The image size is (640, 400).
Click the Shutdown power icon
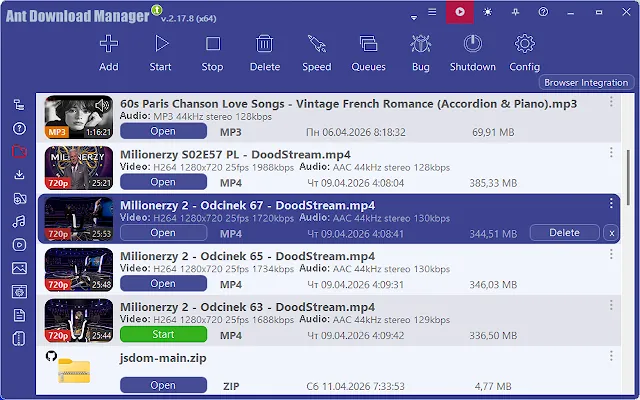(473, 44)
